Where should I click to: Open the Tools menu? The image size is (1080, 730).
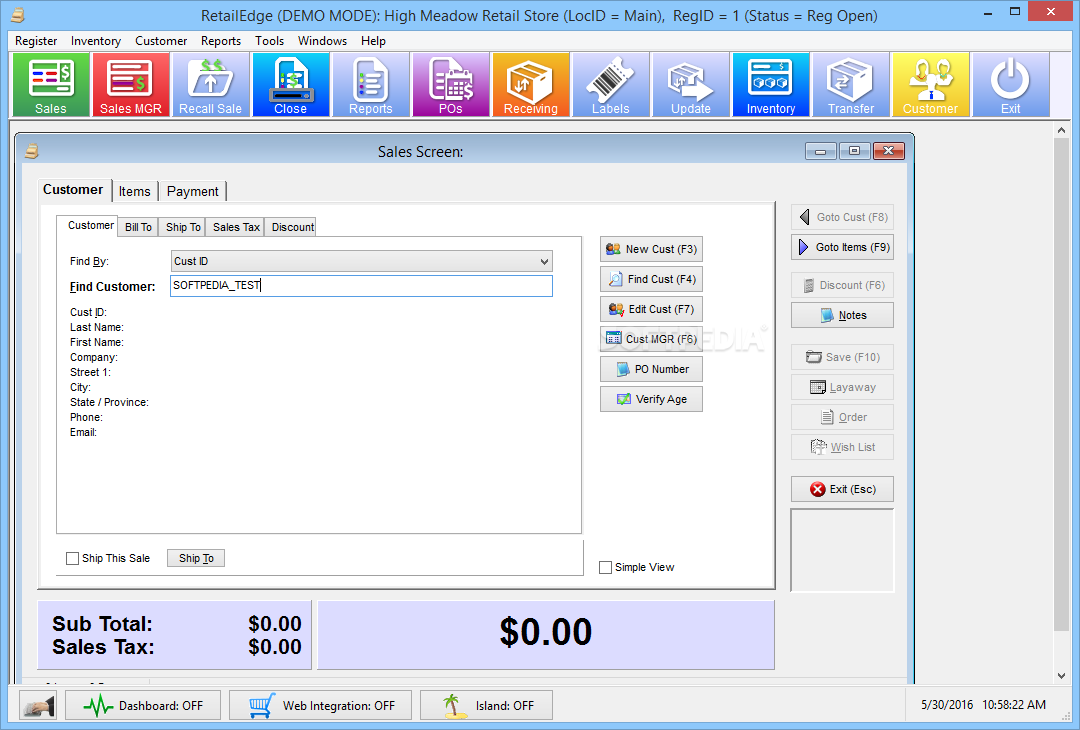[269, 41]
